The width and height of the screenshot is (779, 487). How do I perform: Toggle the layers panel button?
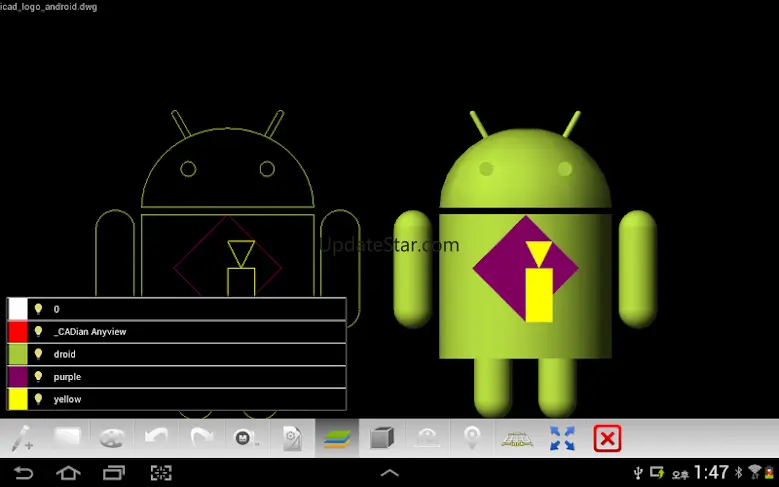(x=337, y=438)
